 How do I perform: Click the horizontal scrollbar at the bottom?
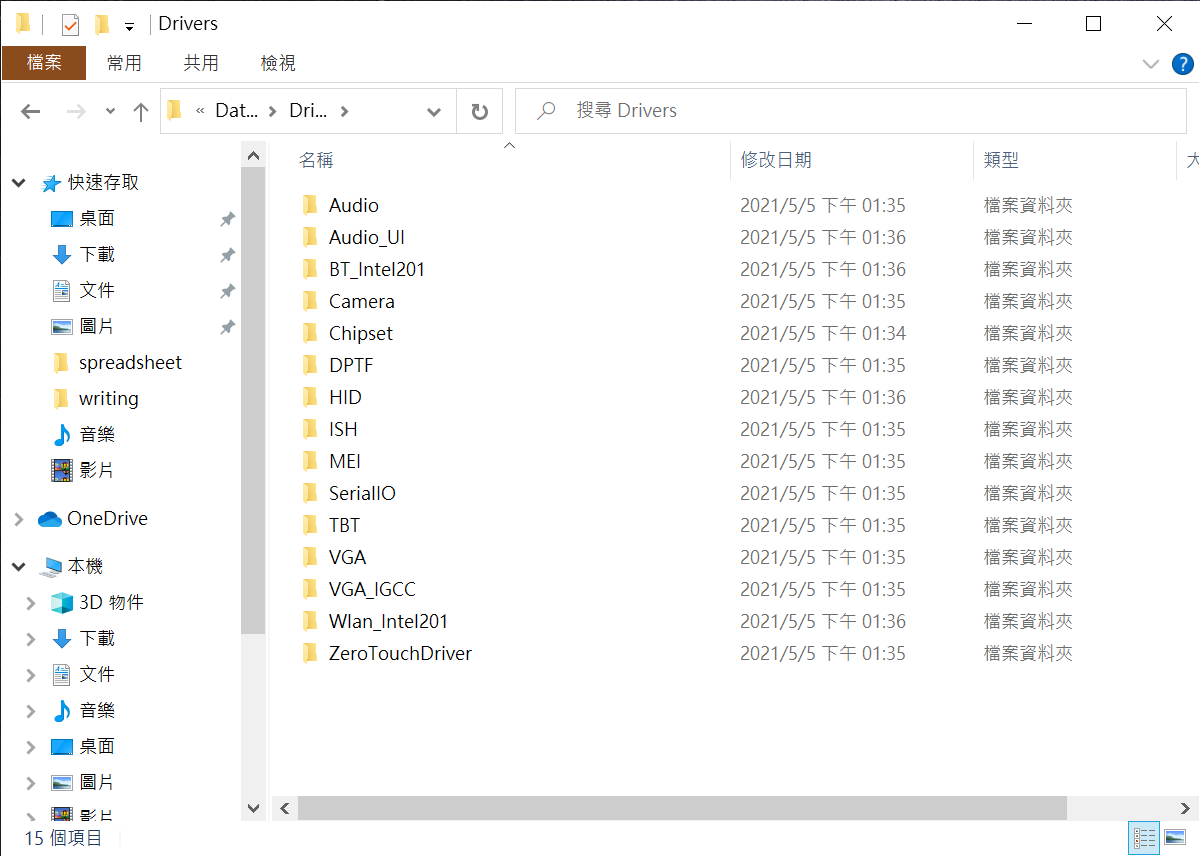[682, 808]
